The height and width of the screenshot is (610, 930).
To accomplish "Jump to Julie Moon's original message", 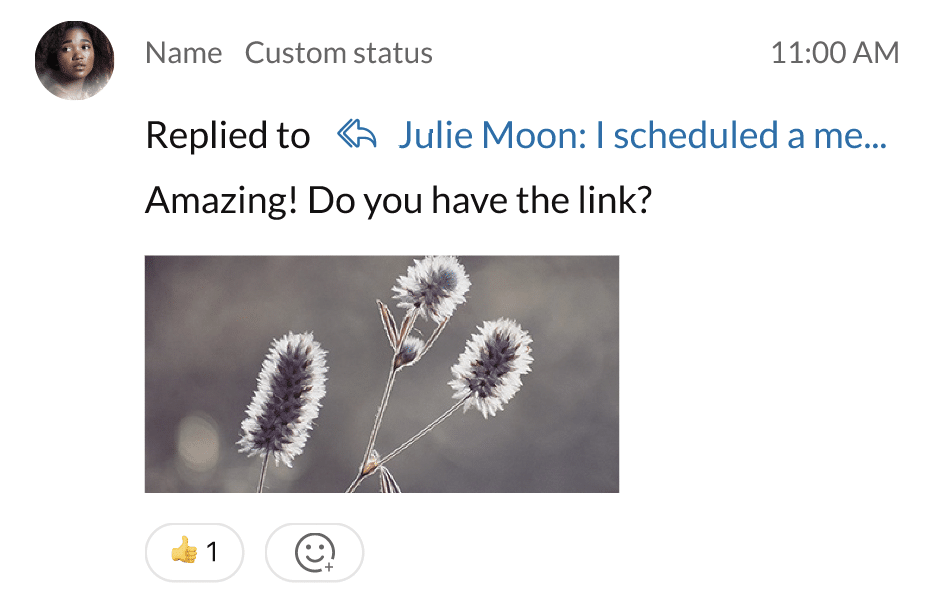I will (490, 135).
